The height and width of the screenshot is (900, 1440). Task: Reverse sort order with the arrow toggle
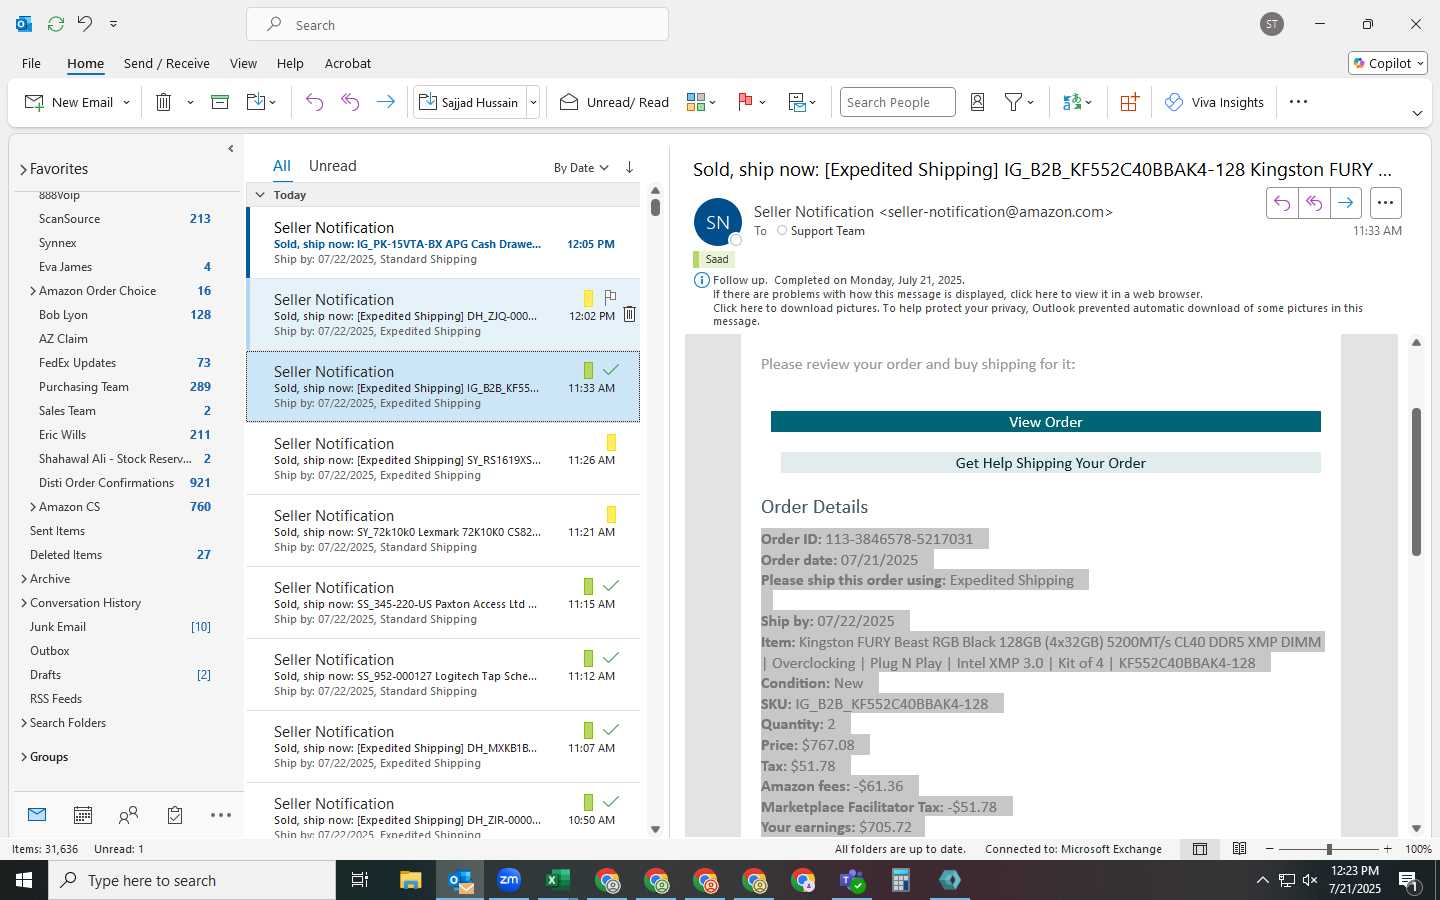[629, 167]
